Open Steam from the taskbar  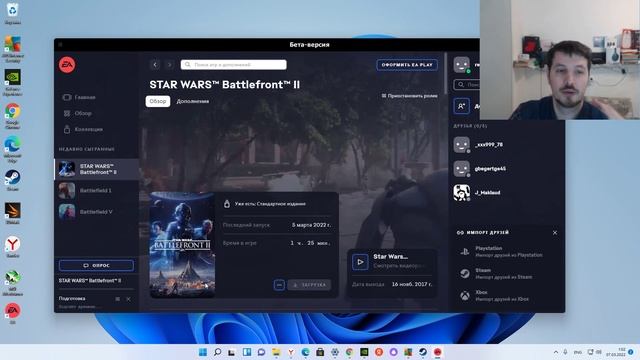pos(423,352)
